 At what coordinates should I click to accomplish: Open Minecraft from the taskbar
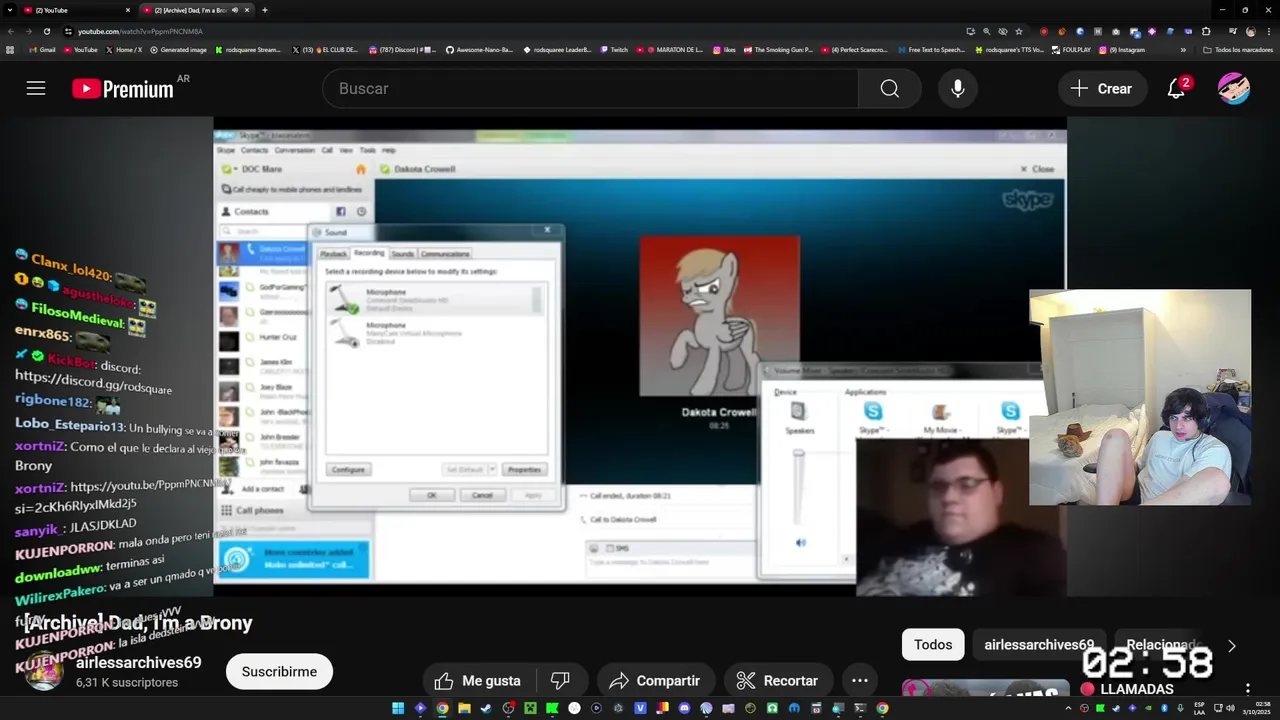click(530, 708)
